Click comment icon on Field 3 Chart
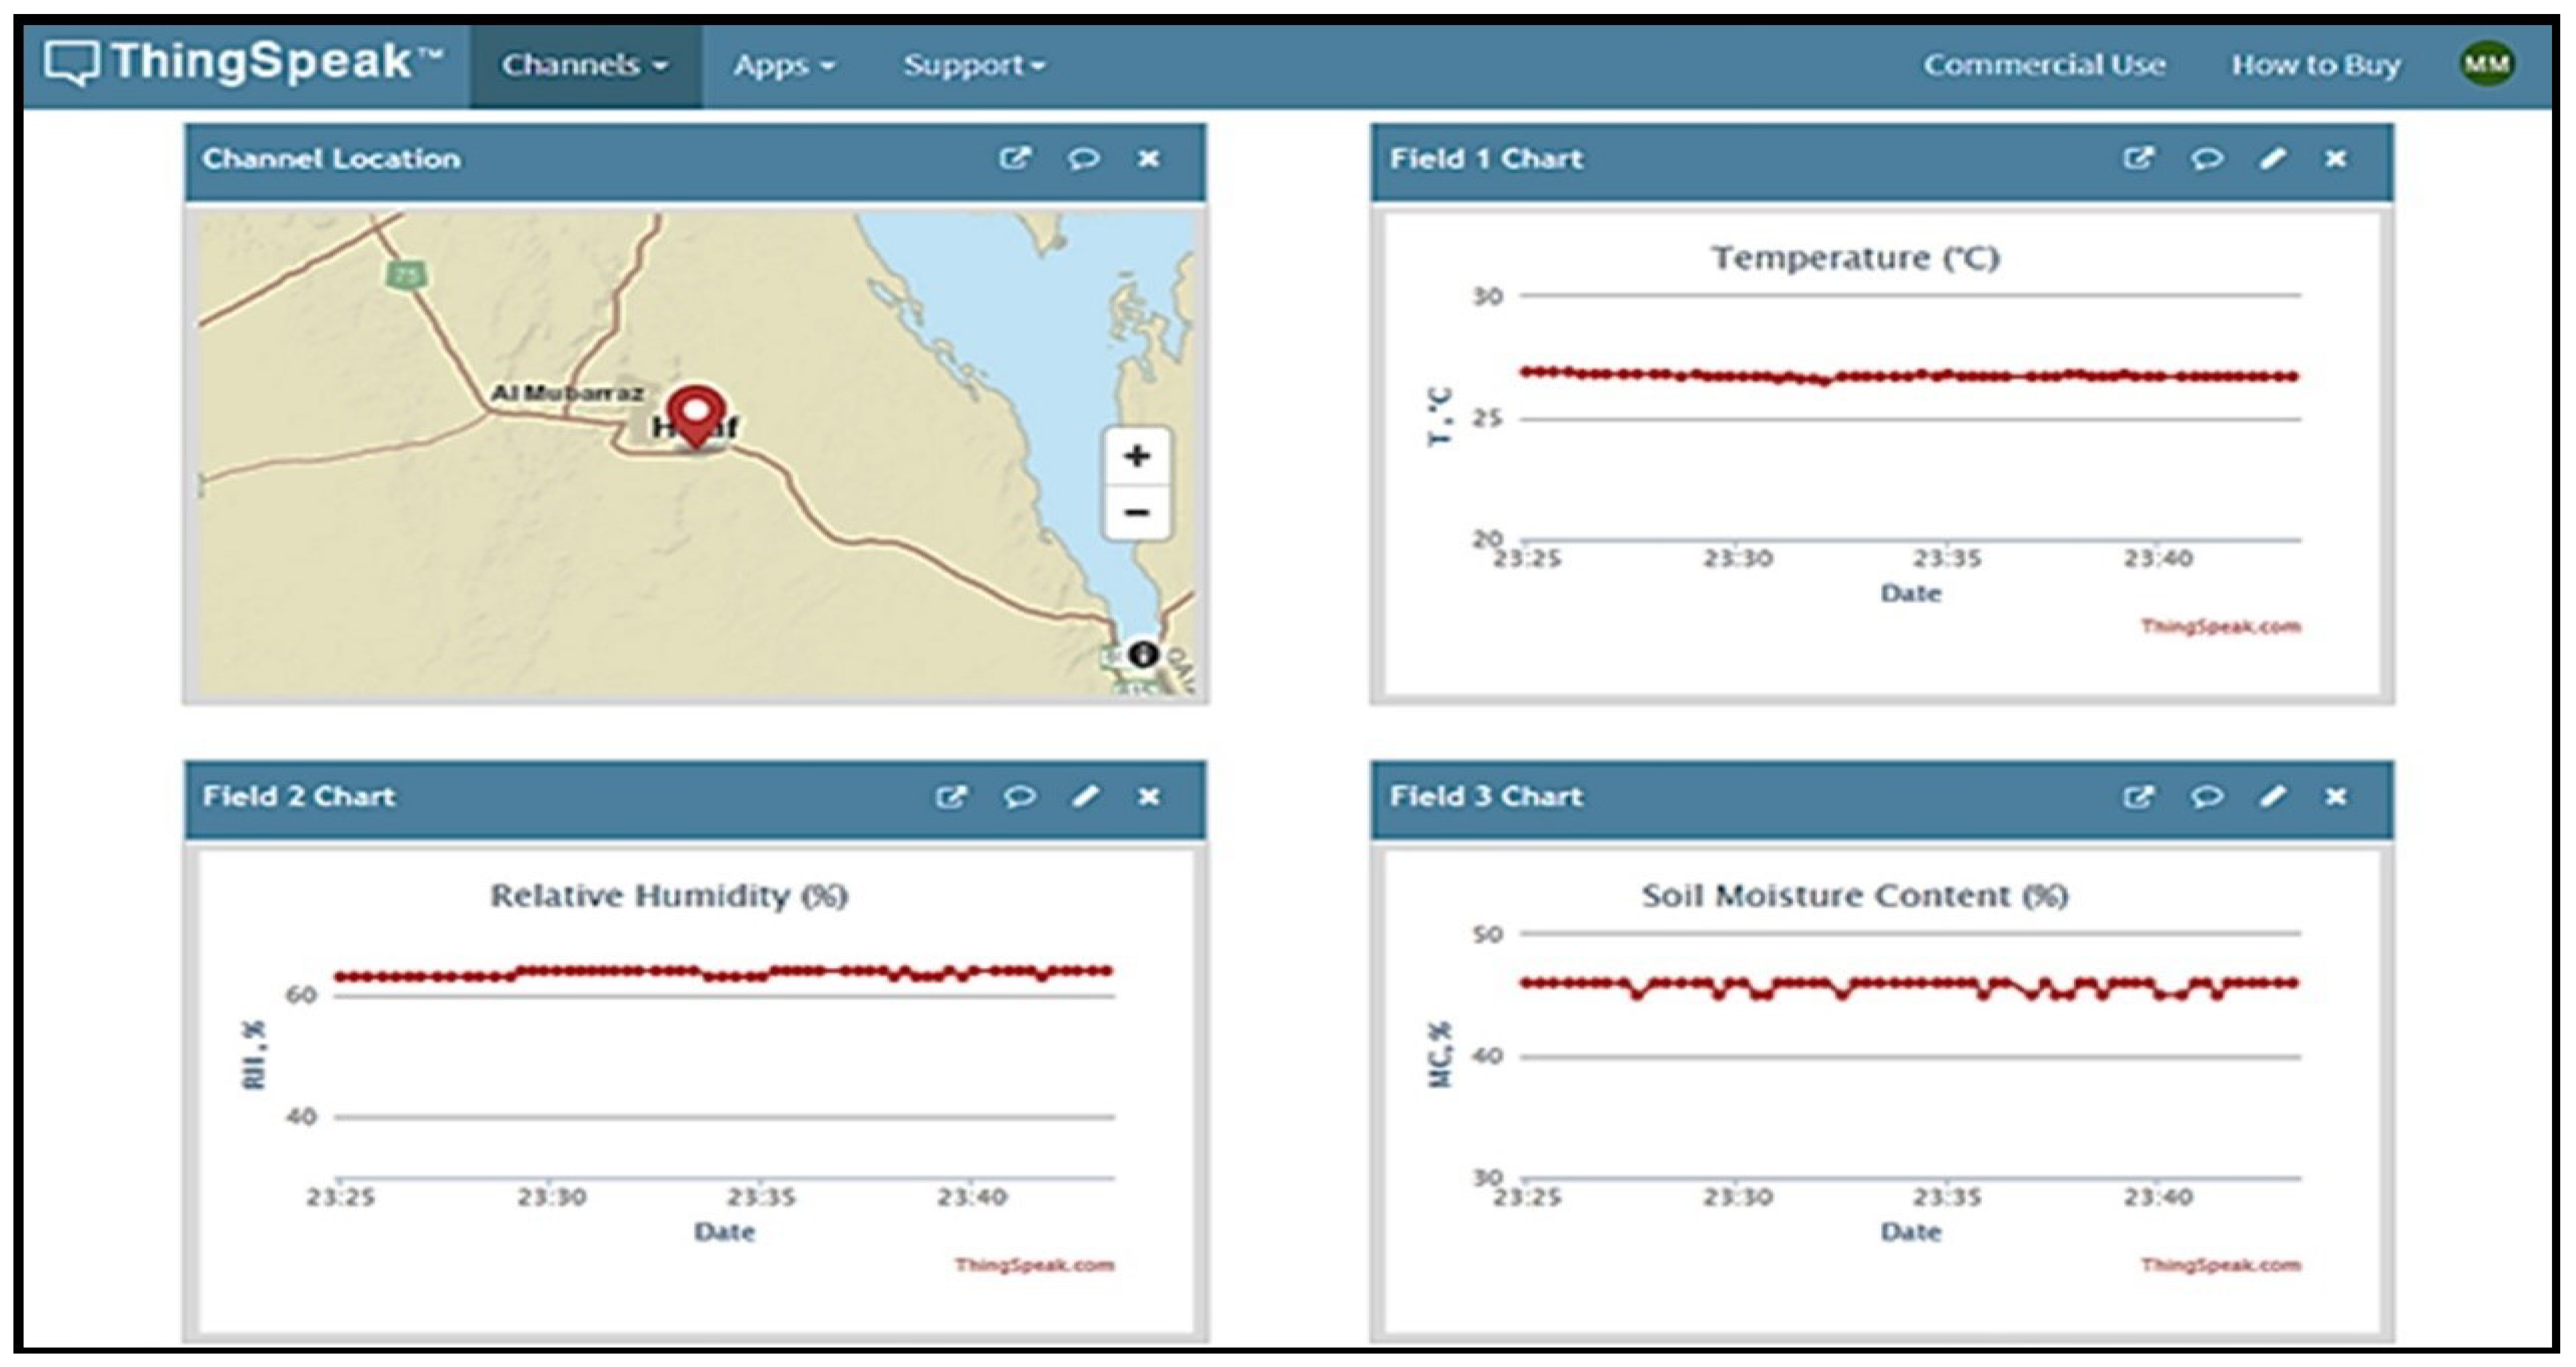 tap(2207, 797)
